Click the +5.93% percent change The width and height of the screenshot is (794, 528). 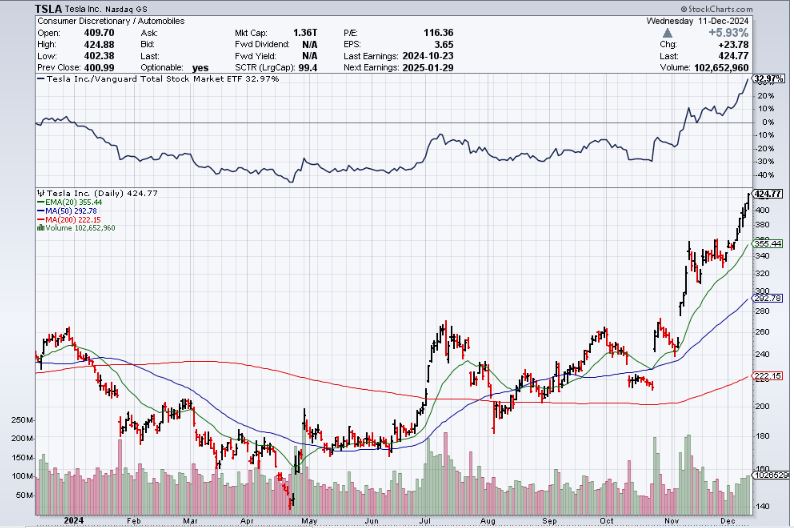(x=728, y=33)
